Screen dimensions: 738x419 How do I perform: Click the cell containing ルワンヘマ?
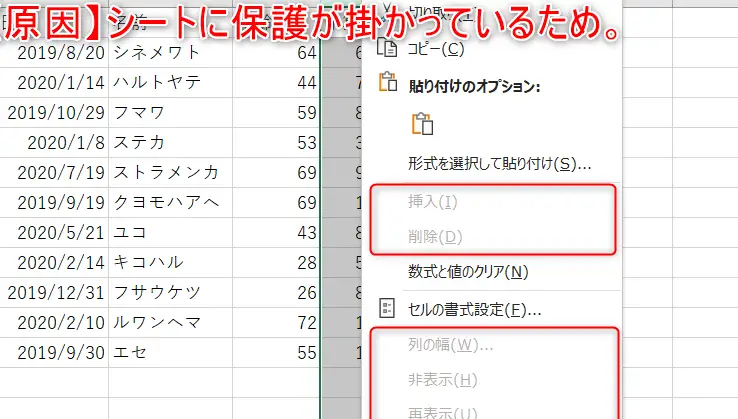160,322
